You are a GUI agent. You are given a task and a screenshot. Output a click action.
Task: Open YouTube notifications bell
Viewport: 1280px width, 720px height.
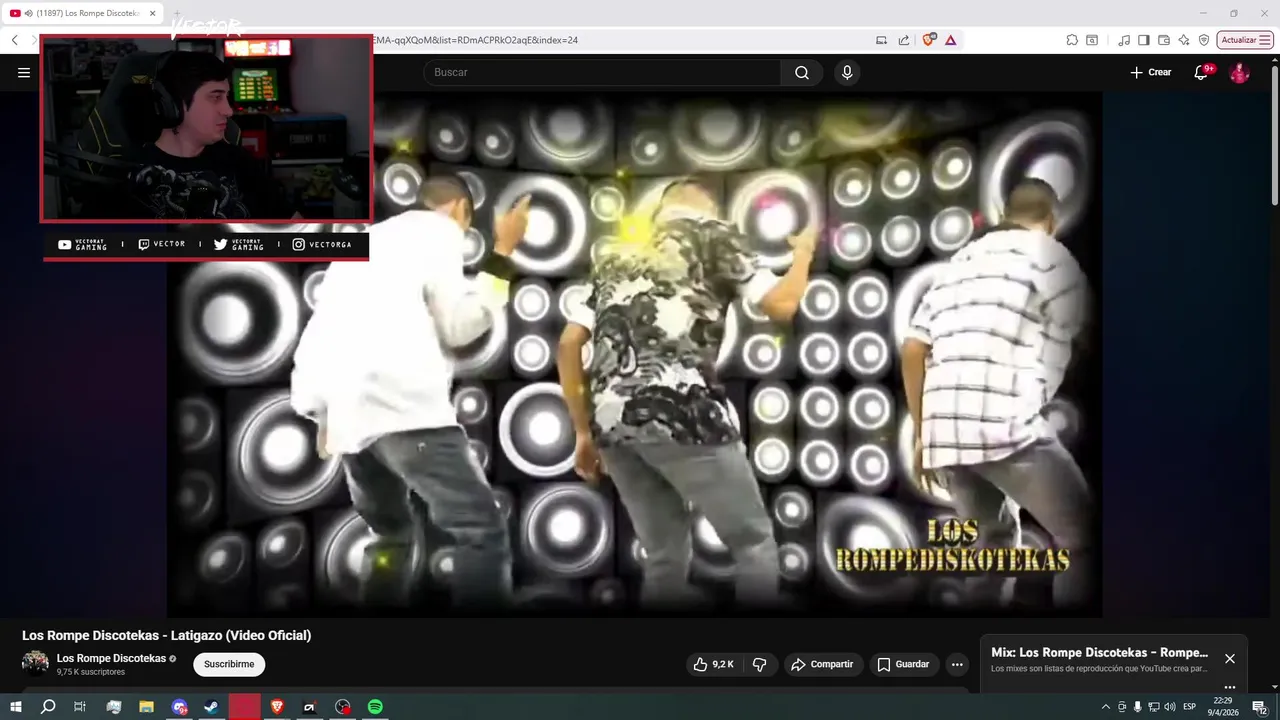(1201, 72)
